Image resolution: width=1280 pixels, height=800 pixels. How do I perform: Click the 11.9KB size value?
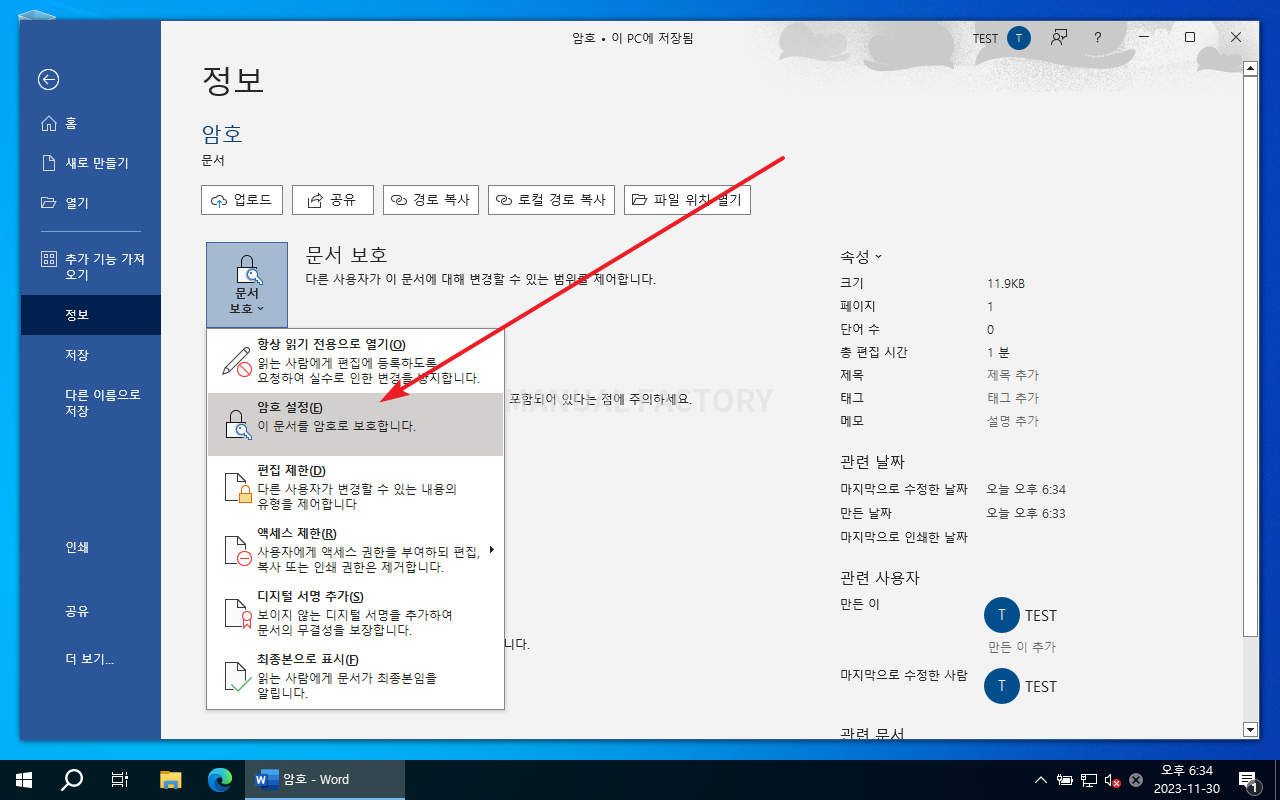[x=1006, y=283]
